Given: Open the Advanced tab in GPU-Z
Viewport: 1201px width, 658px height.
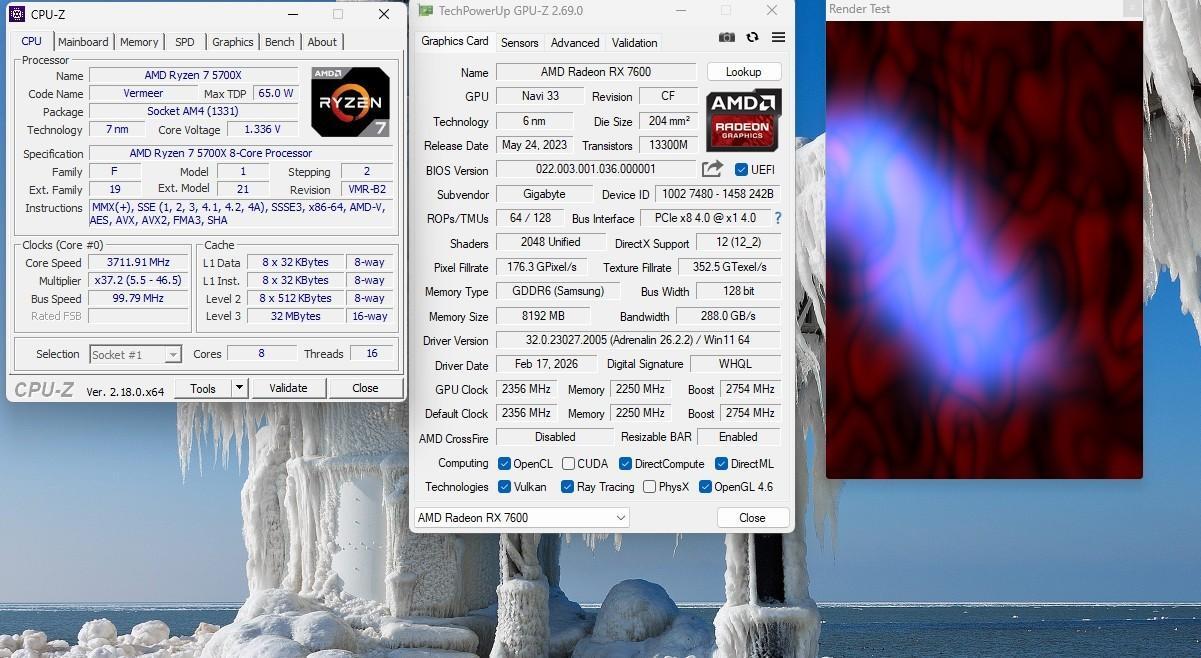Looking at the screenshot, I should [575, 43].
